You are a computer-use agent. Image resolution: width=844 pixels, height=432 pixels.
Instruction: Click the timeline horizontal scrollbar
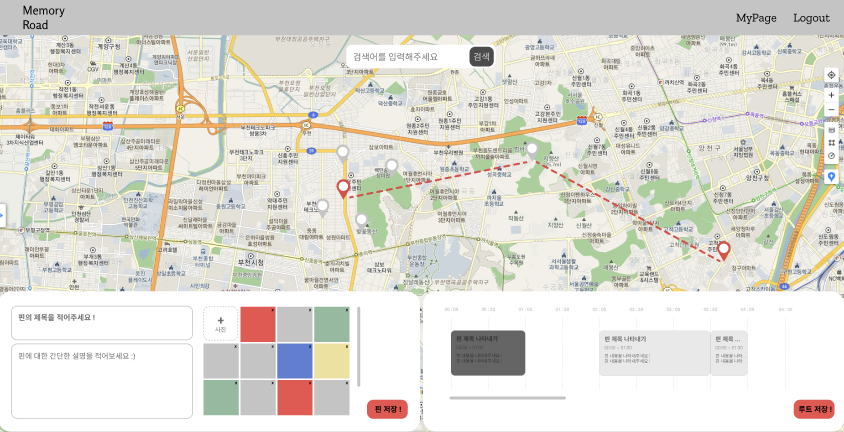tap(508, 398)
